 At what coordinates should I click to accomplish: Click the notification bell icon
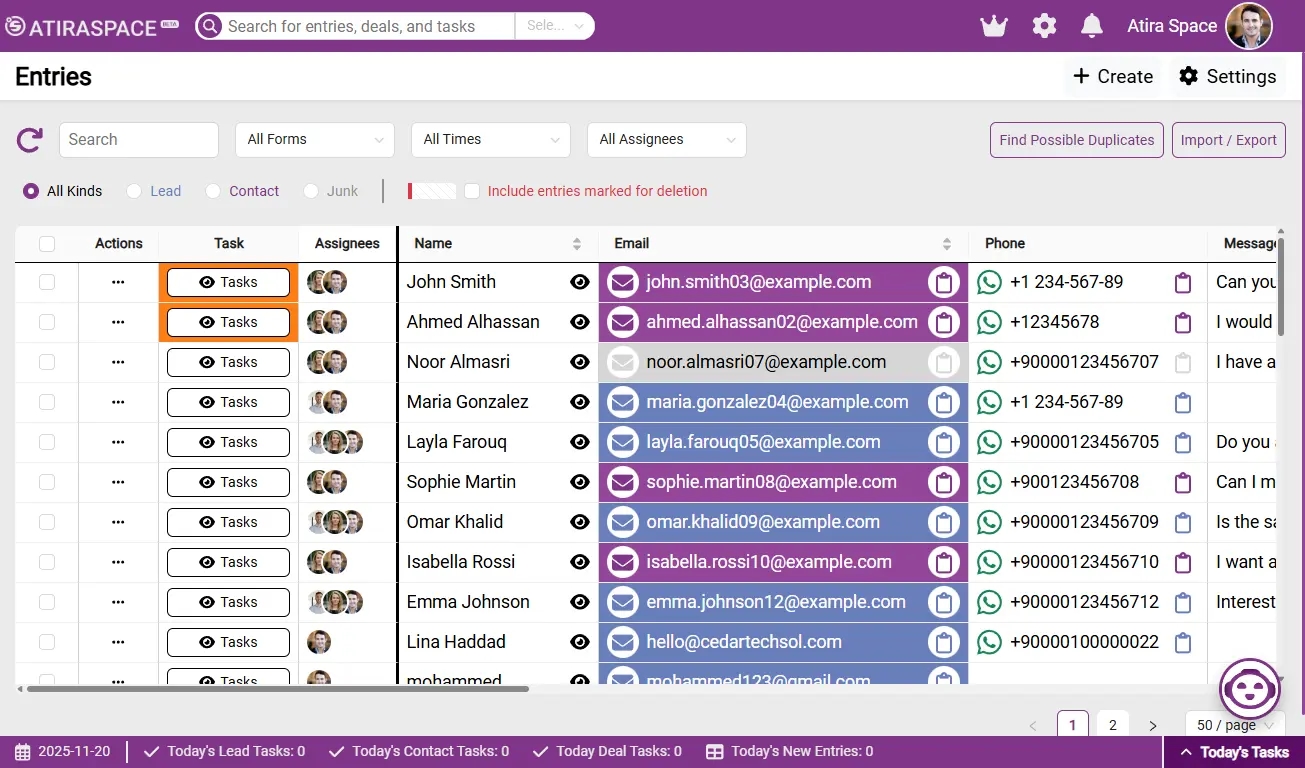pos(1091,25)
